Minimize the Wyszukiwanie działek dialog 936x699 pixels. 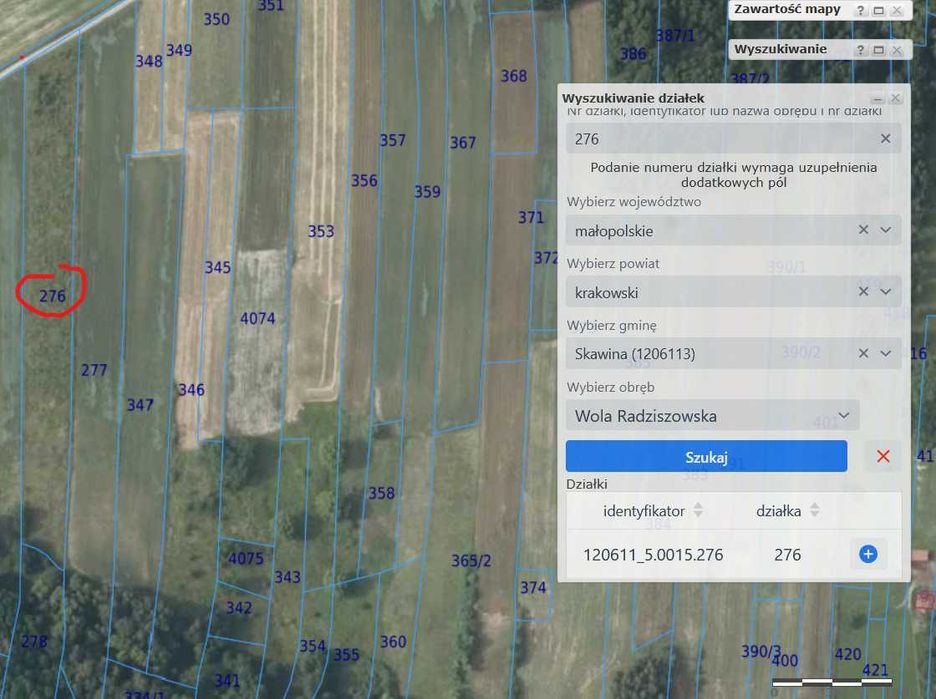(877, 98)
